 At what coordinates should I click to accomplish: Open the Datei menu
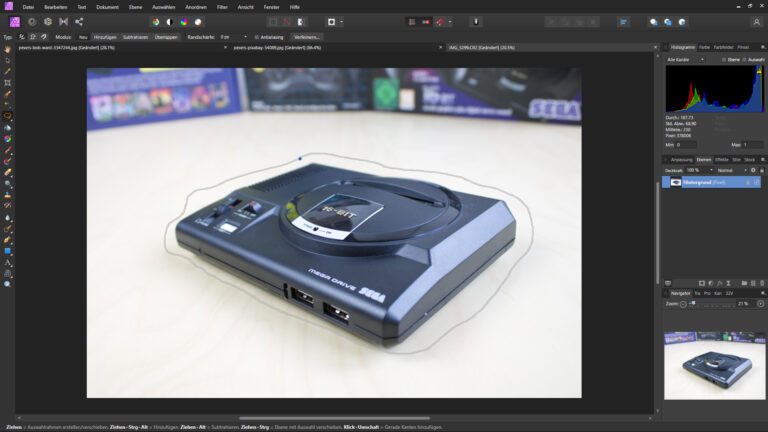(28, 7)
